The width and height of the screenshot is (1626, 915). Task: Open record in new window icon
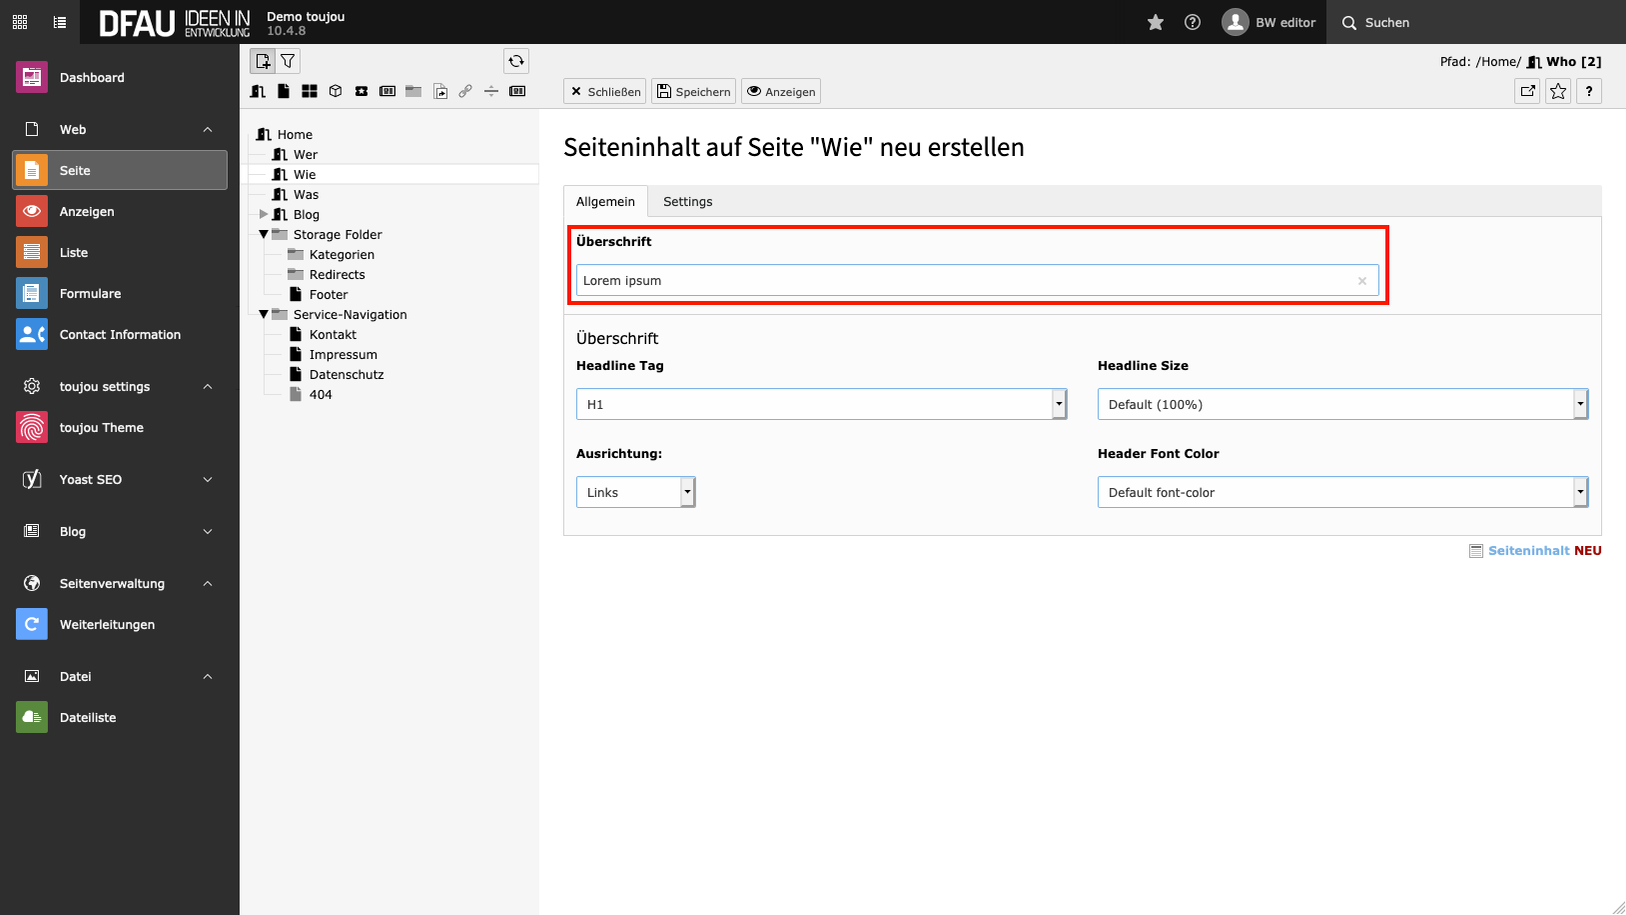(1527, 91)
